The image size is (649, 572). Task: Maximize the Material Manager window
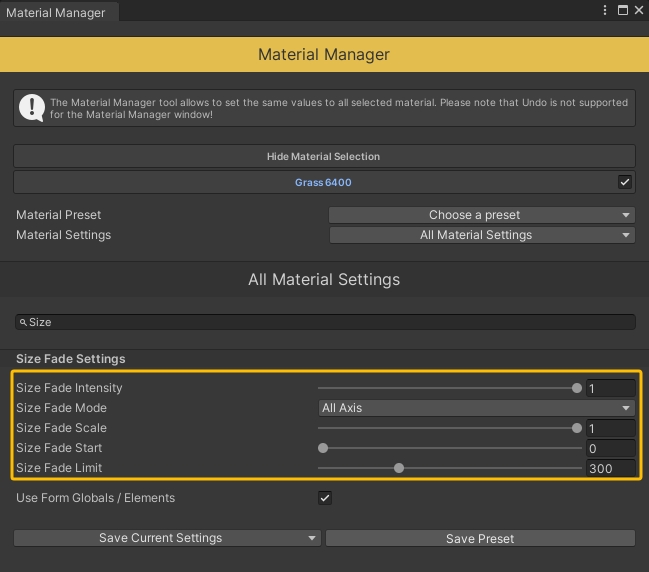coord(623,10)
